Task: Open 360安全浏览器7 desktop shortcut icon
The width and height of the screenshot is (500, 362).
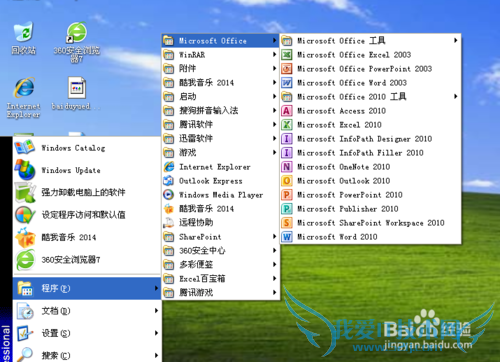Action: click(77, 33)
